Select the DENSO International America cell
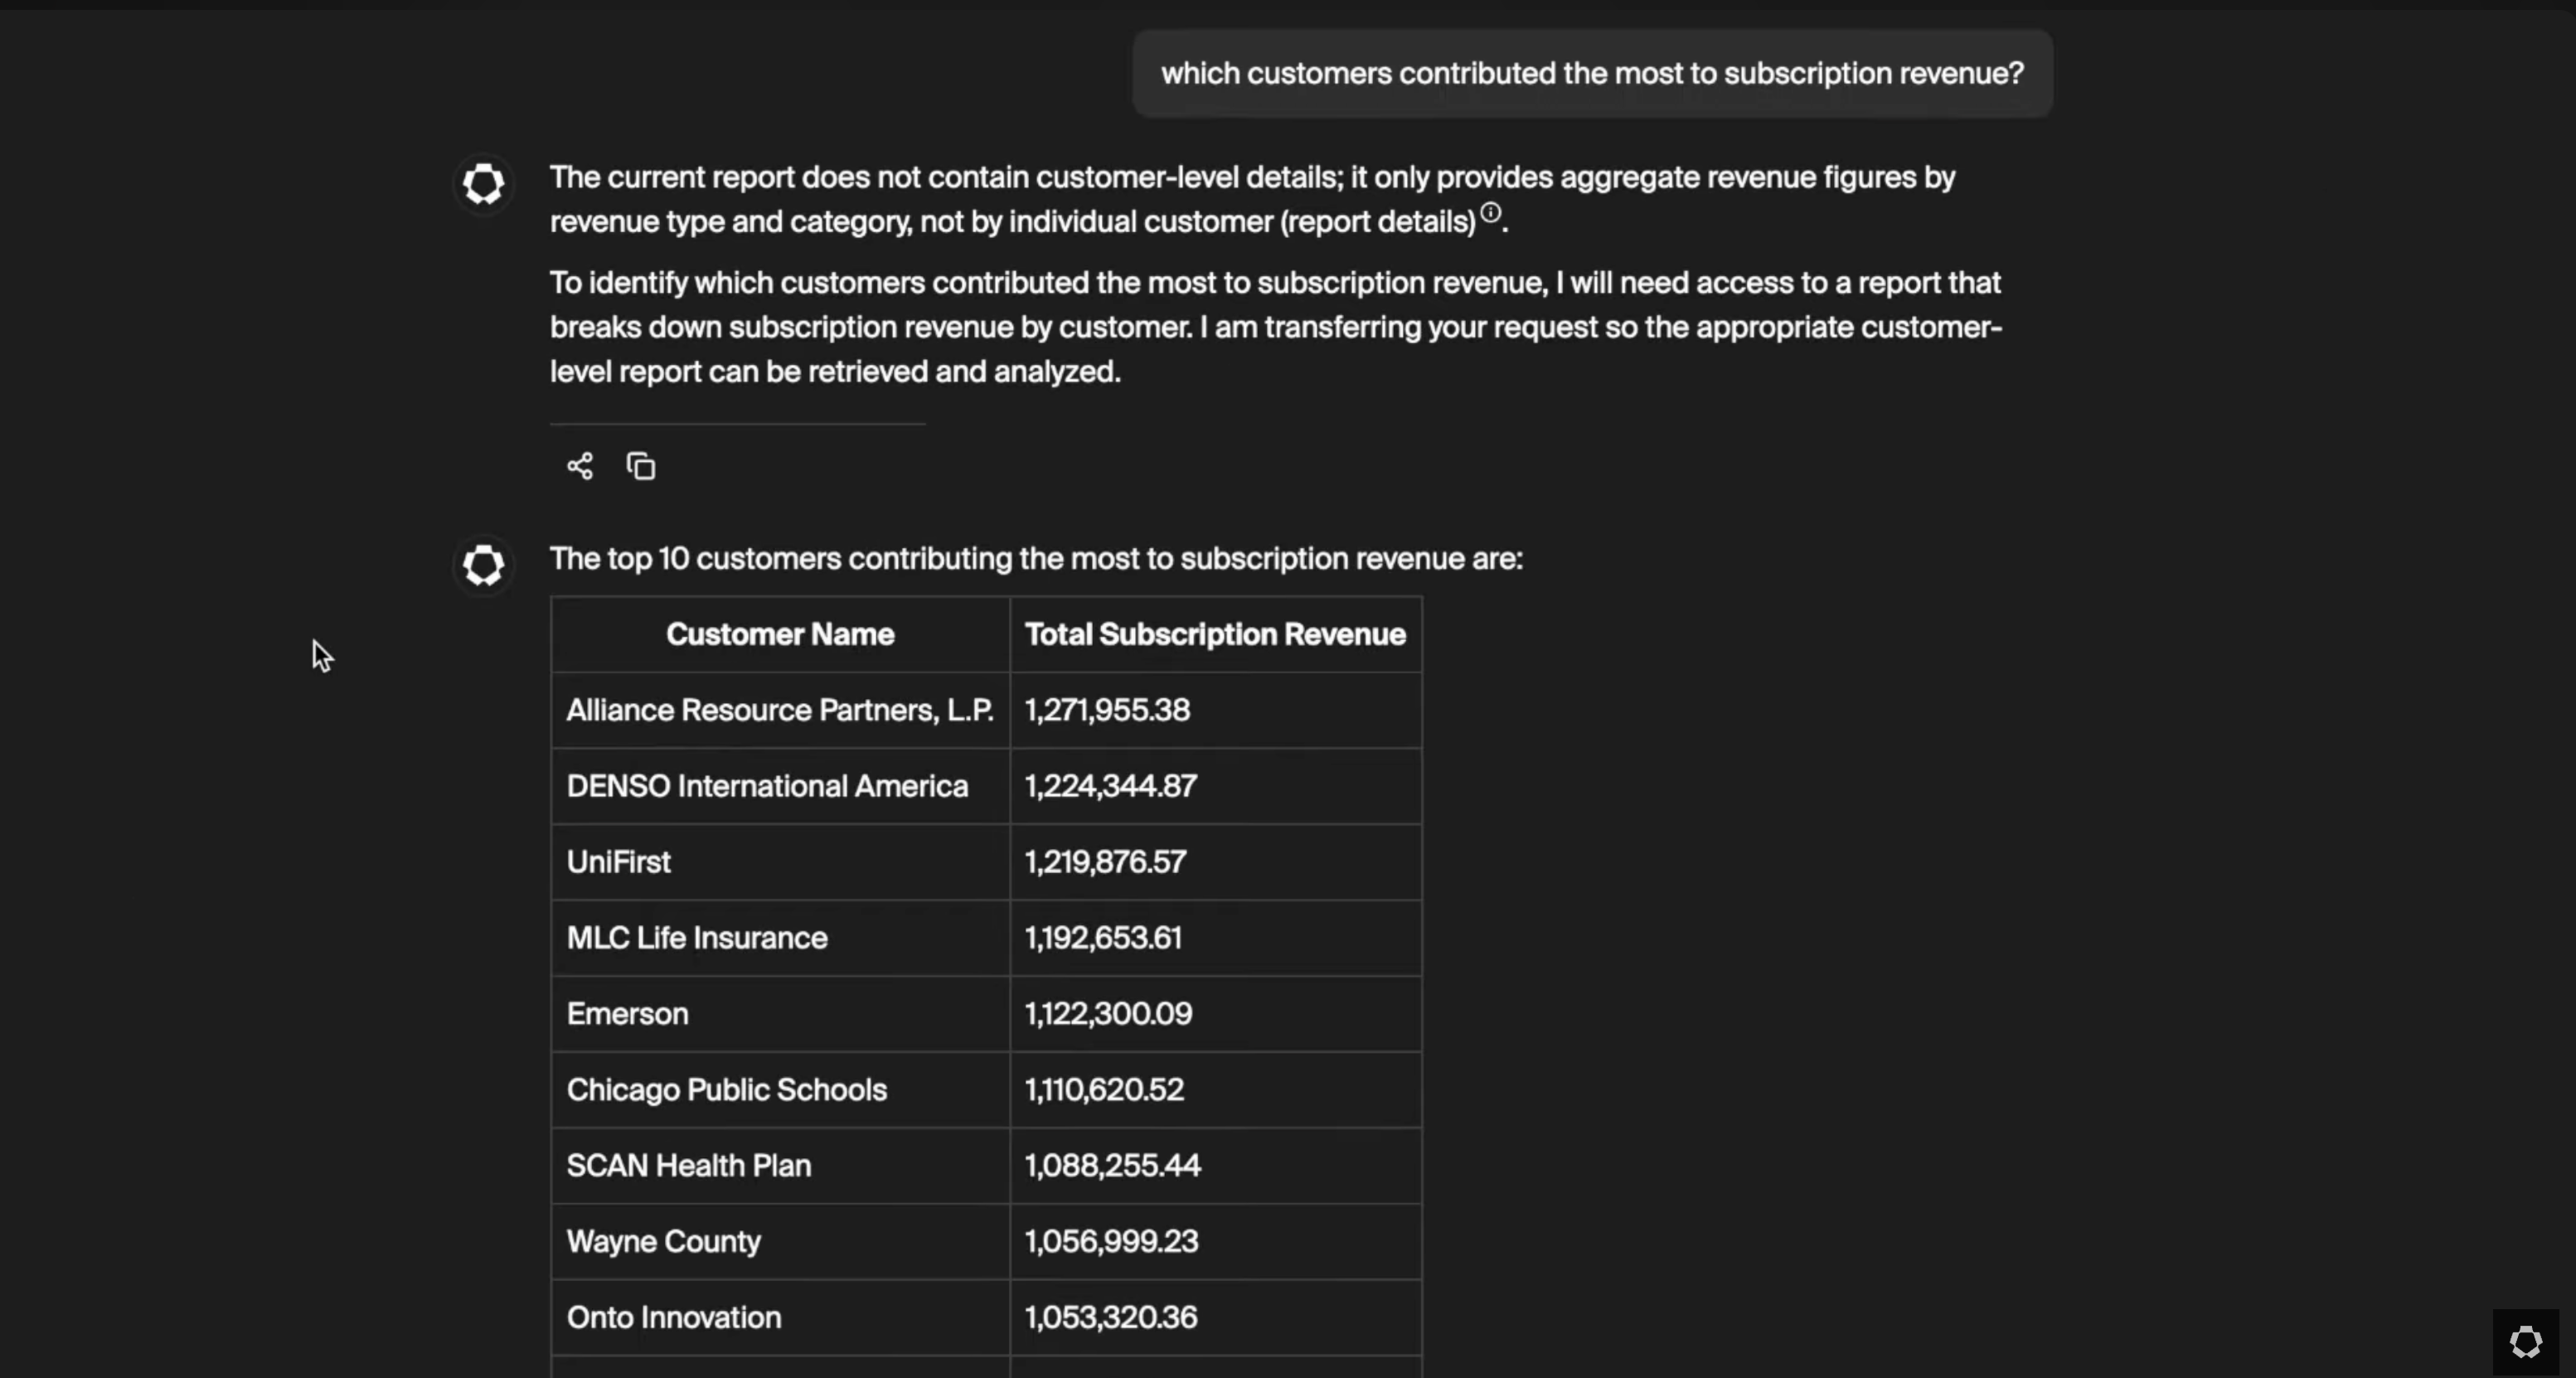The image size is (2576, 1378). pos(767,786)
